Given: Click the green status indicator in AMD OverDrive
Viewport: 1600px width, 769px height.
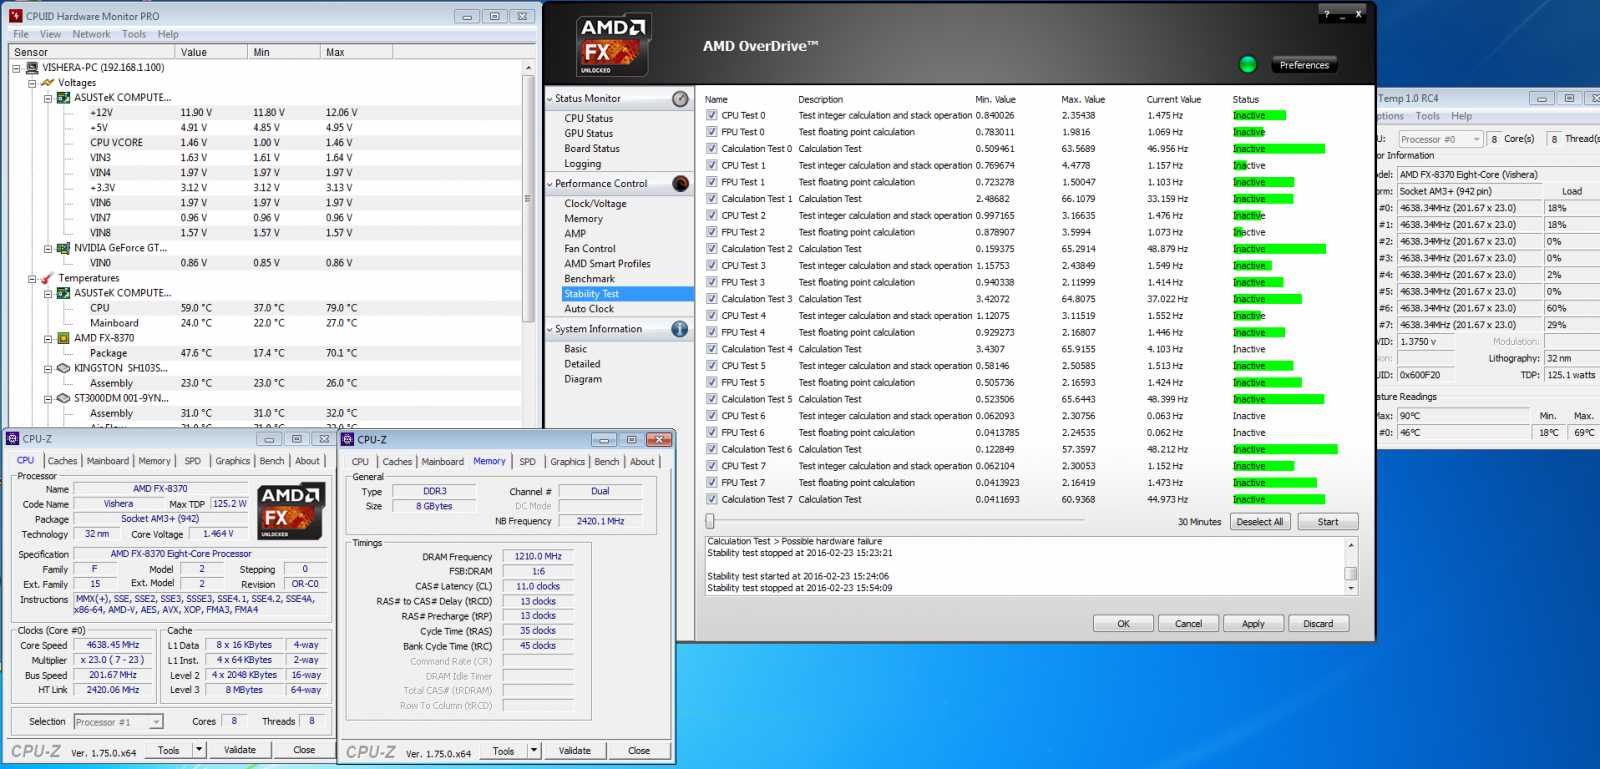Looking at the screenshot, I should click(x=1247, y=65).
